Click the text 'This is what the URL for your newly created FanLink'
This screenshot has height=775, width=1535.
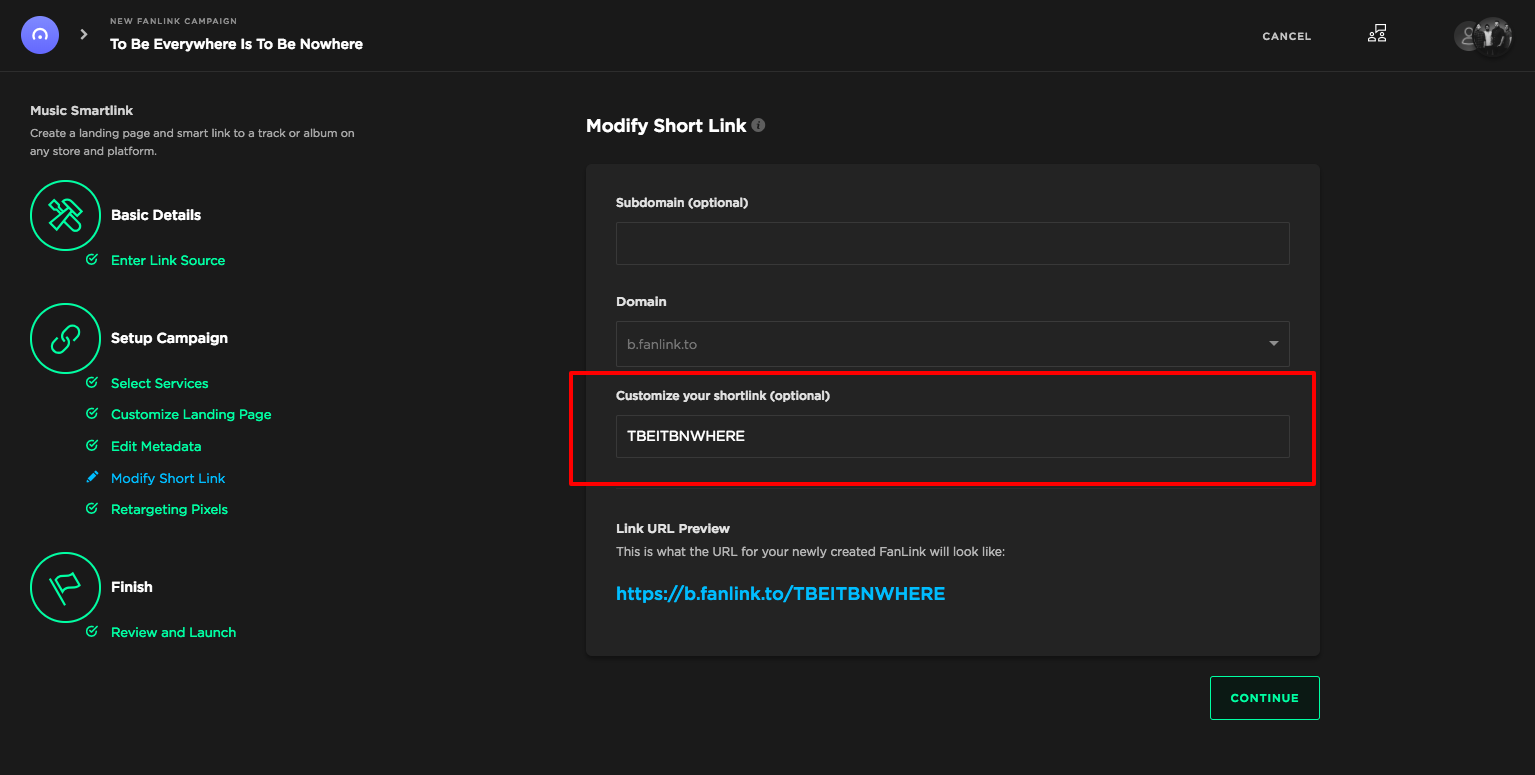[x=810, y=552]
